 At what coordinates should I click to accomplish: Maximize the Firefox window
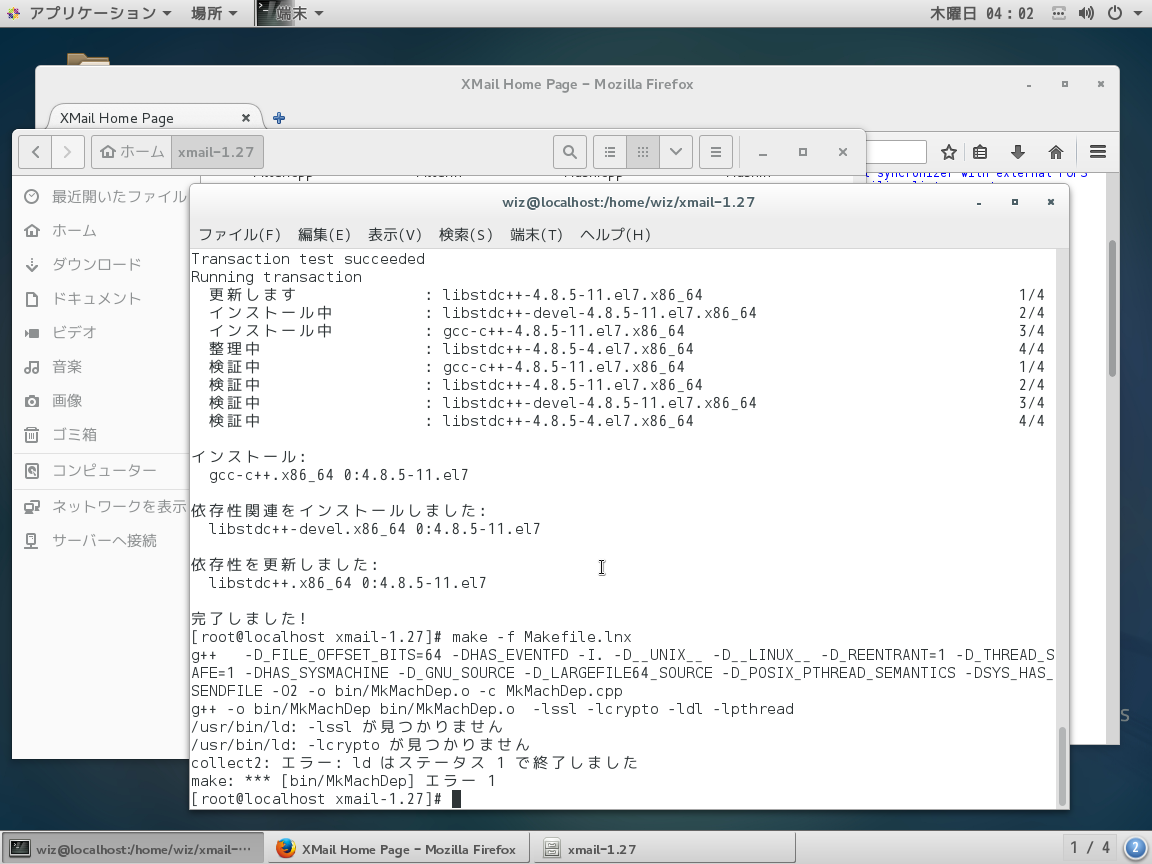[1065, 84]
